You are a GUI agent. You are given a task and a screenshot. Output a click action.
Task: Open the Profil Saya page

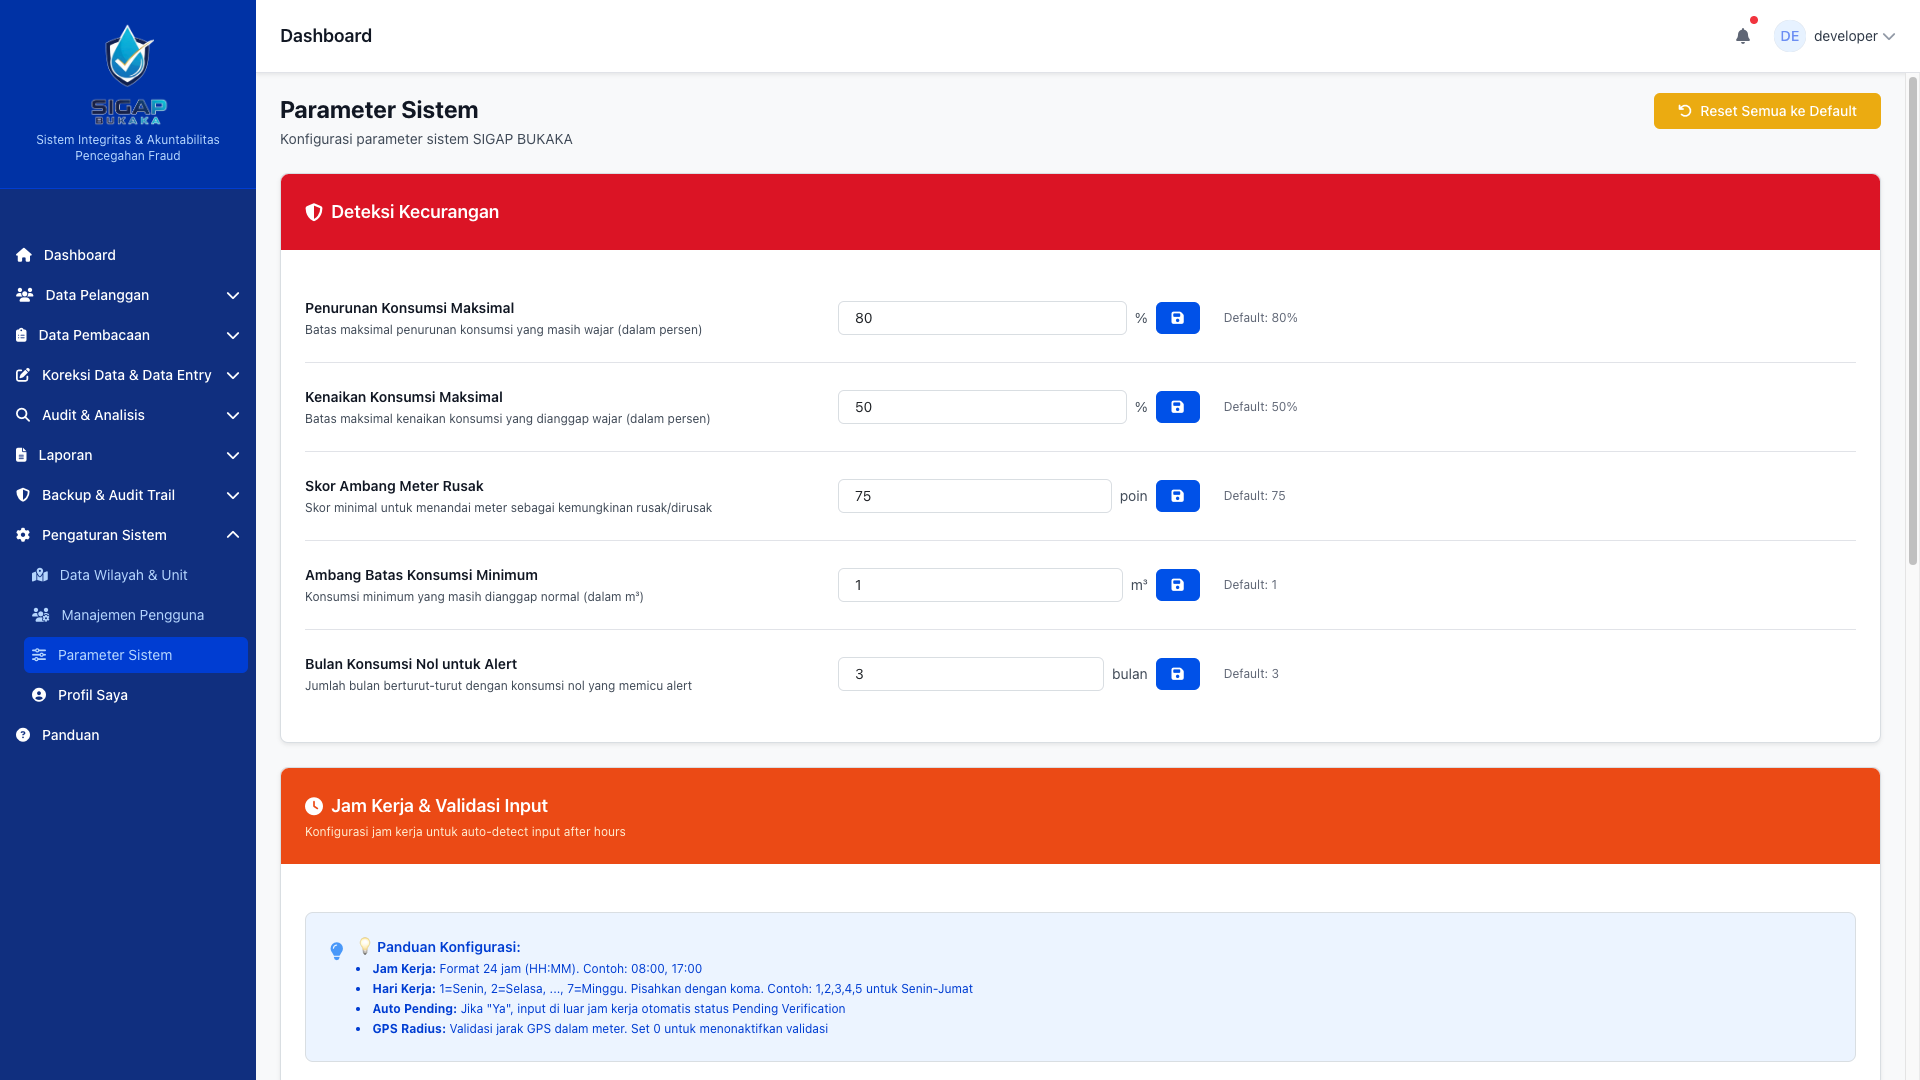(x=92, y=695)
